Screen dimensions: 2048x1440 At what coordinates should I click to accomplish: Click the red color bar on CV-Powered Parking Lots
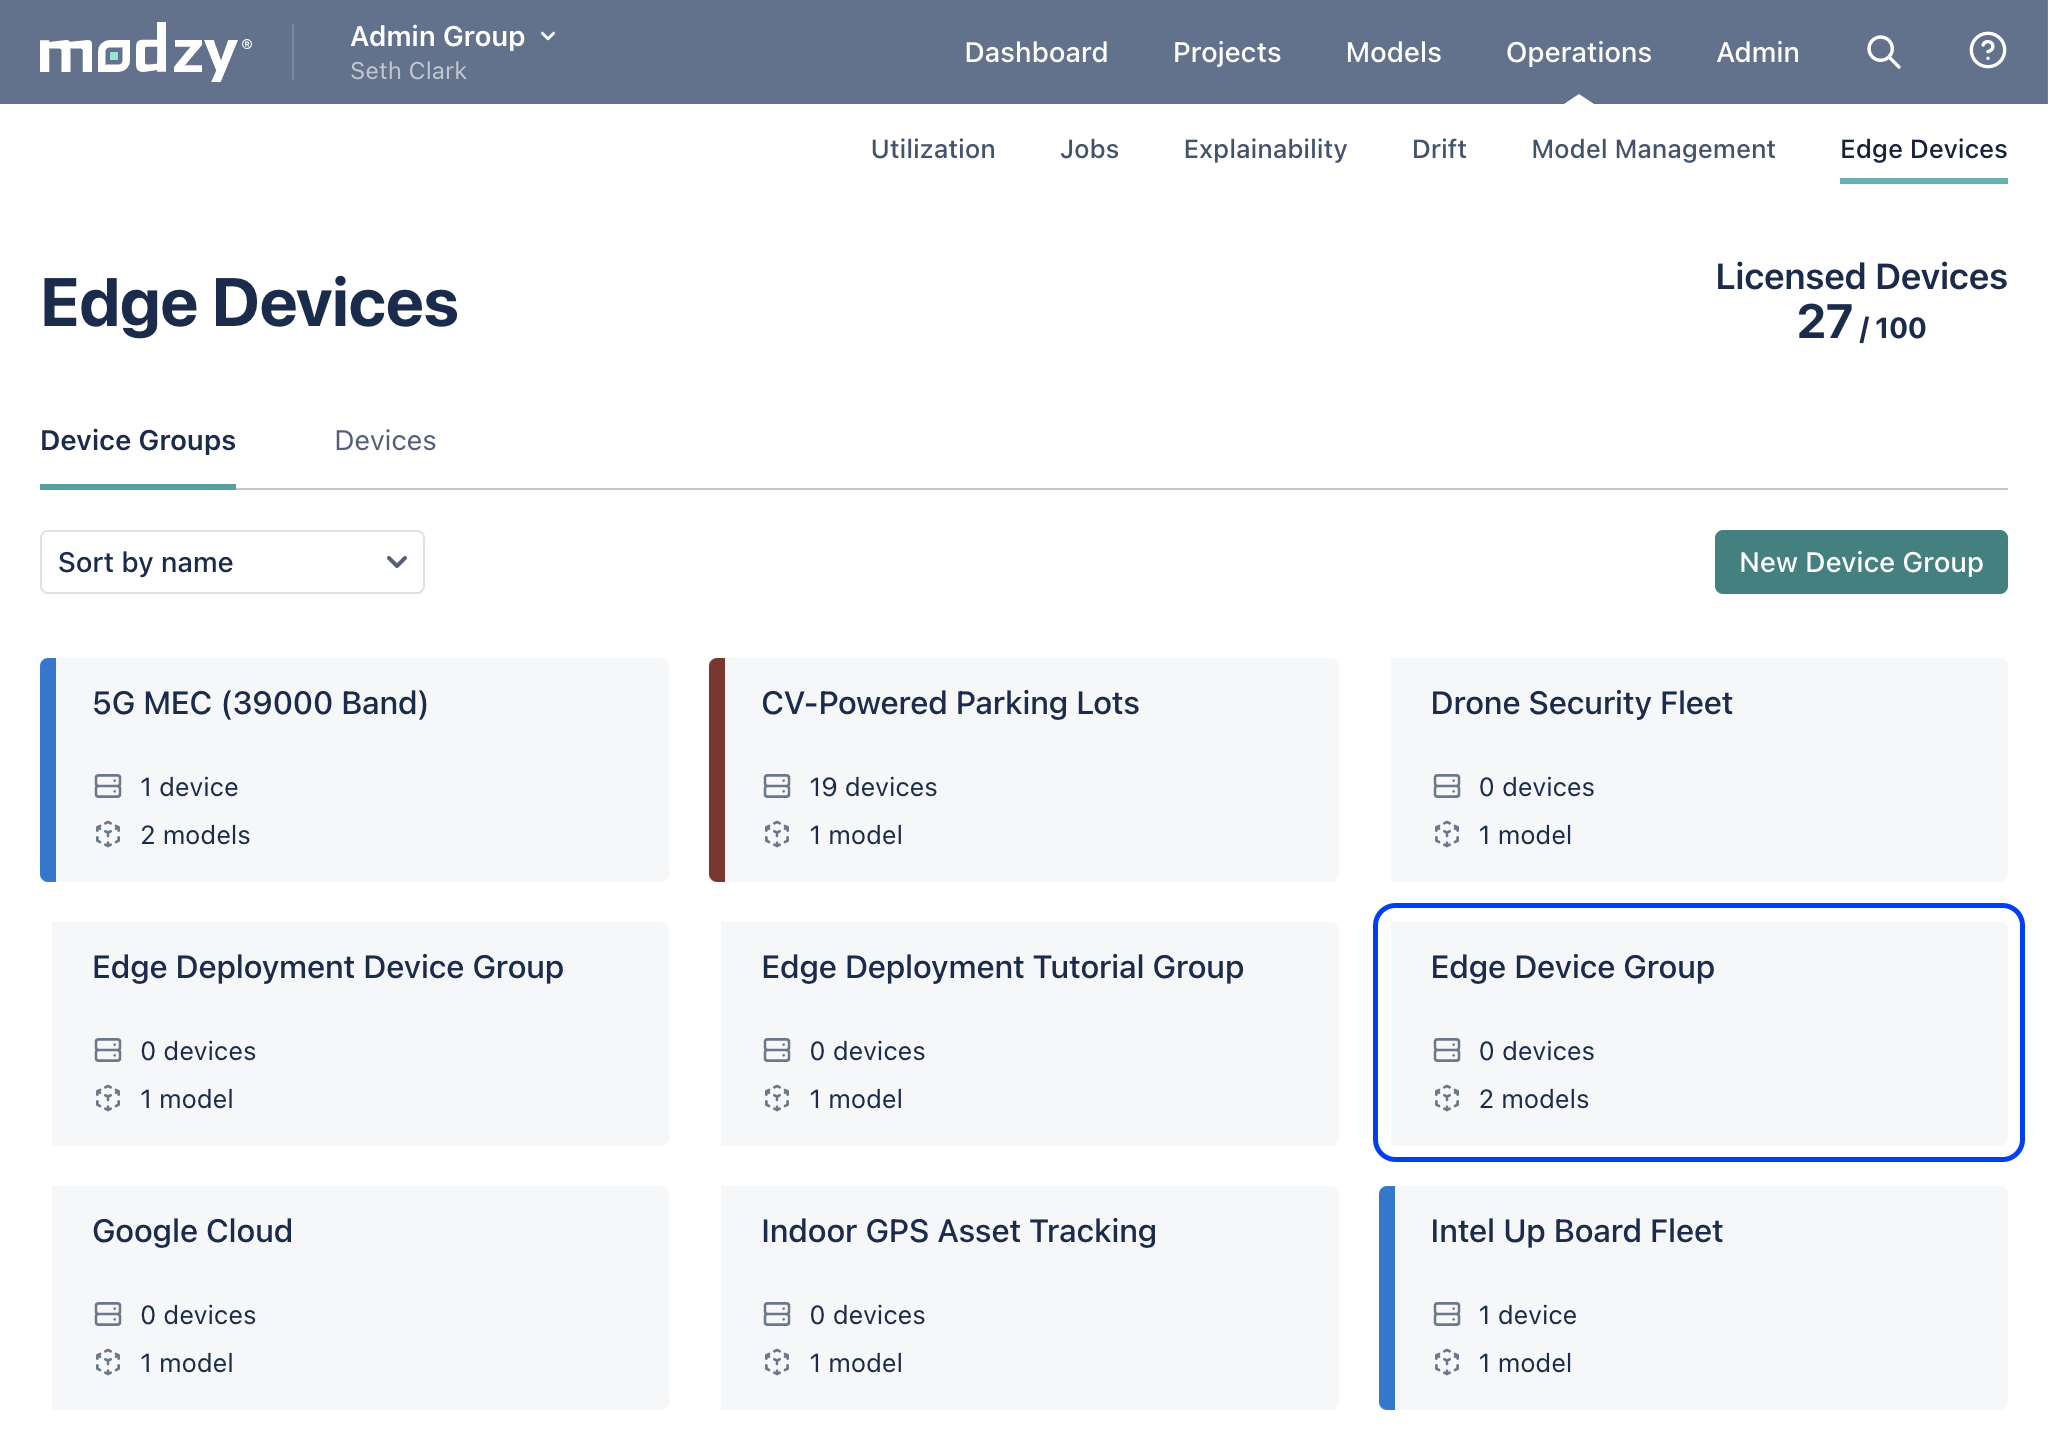point(716,769)
